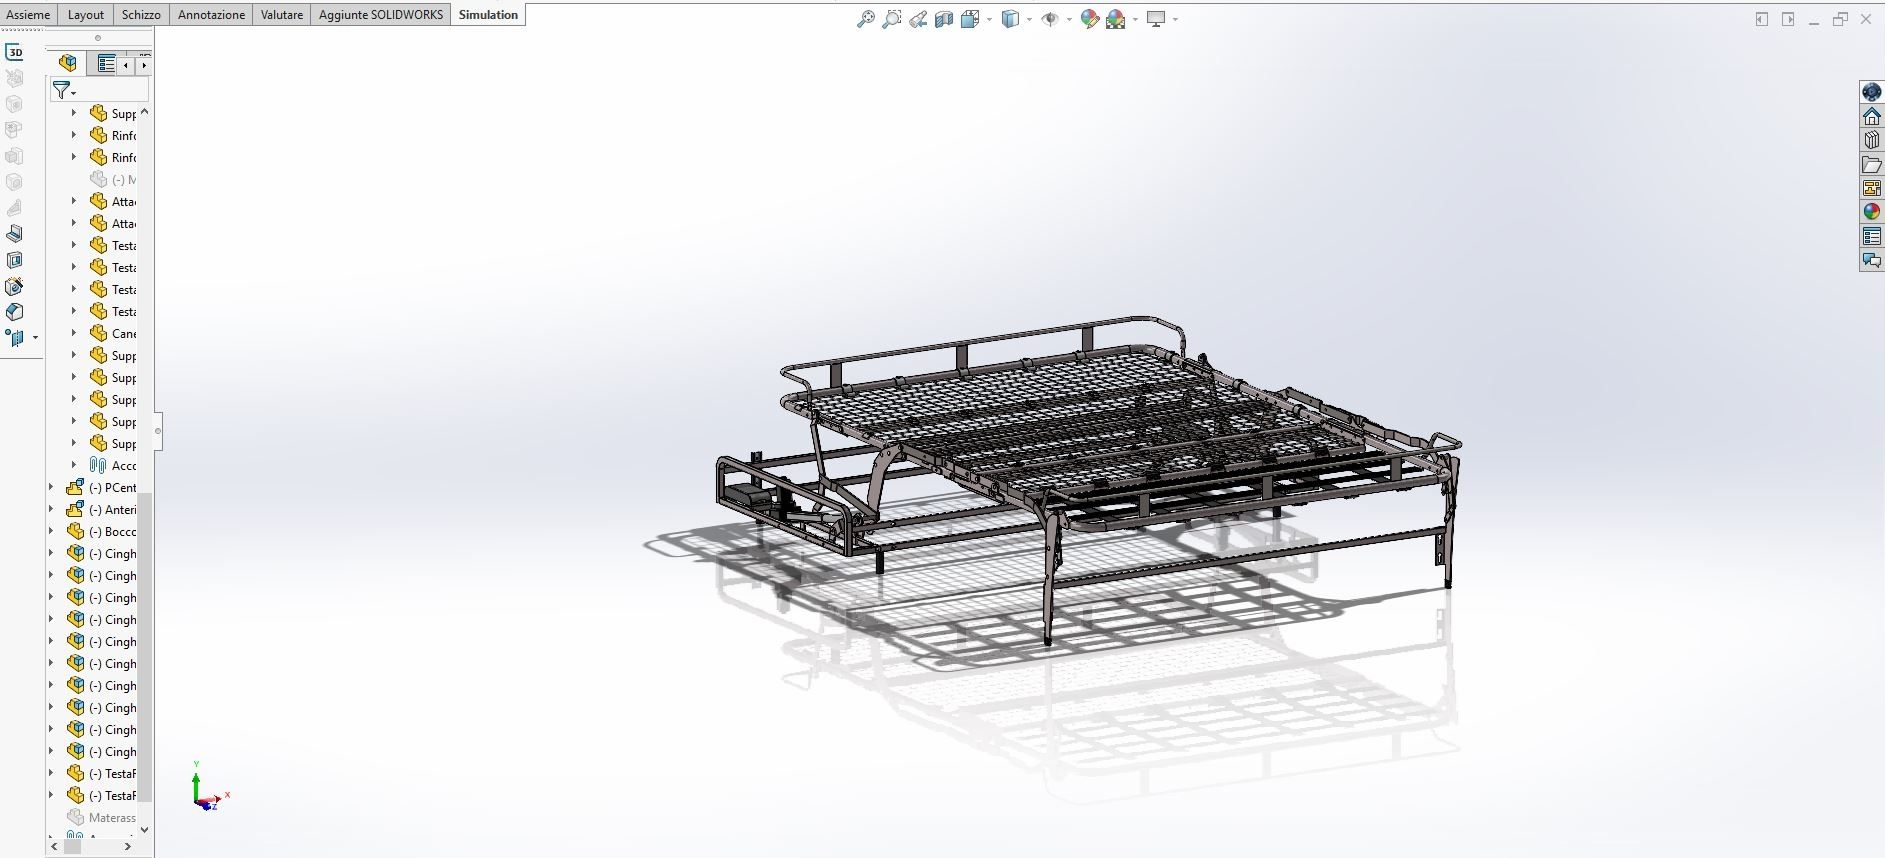Screen dimensions: 1885x858
Task: Open the Design Library task pane tab
Action: [x=1872, y=140]
